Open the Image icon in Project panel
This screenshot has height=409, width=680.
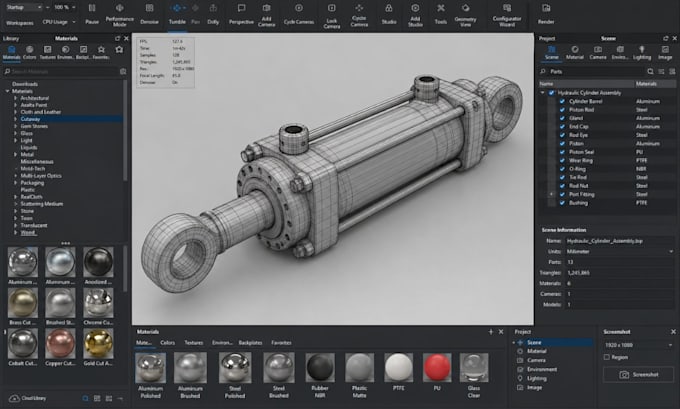665,49
